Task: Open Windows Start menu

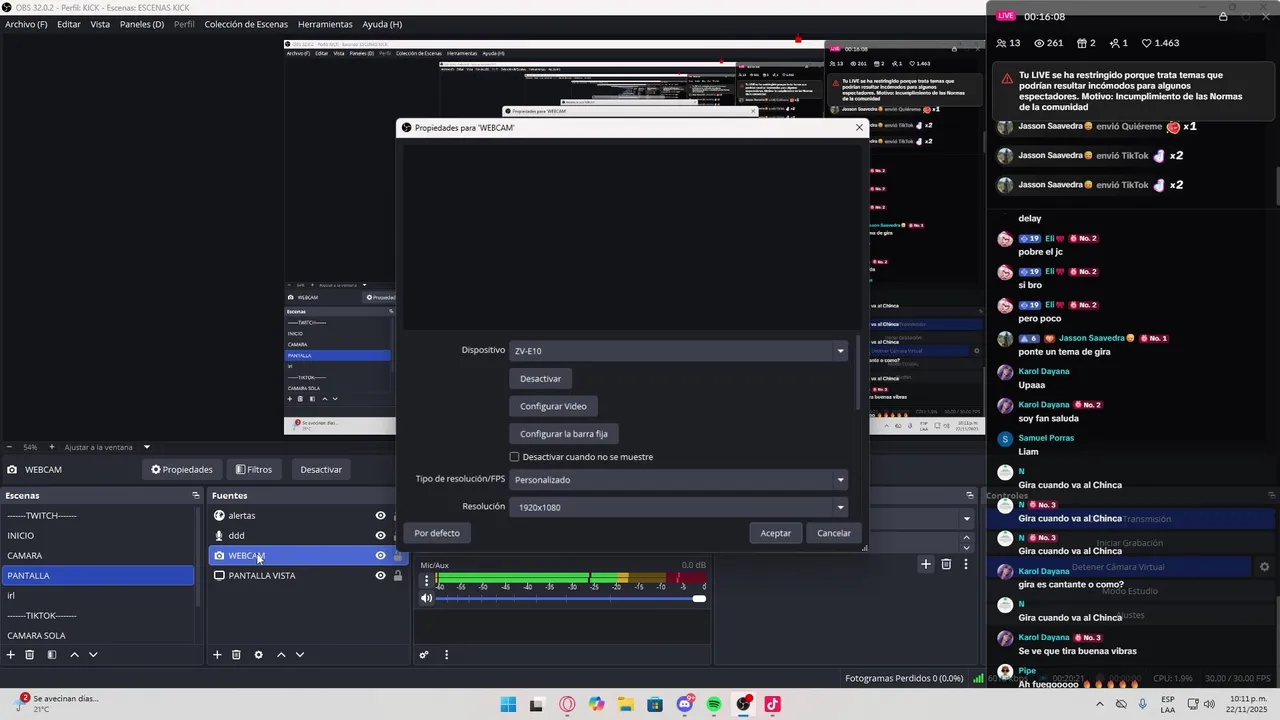Action: (508, 704)
